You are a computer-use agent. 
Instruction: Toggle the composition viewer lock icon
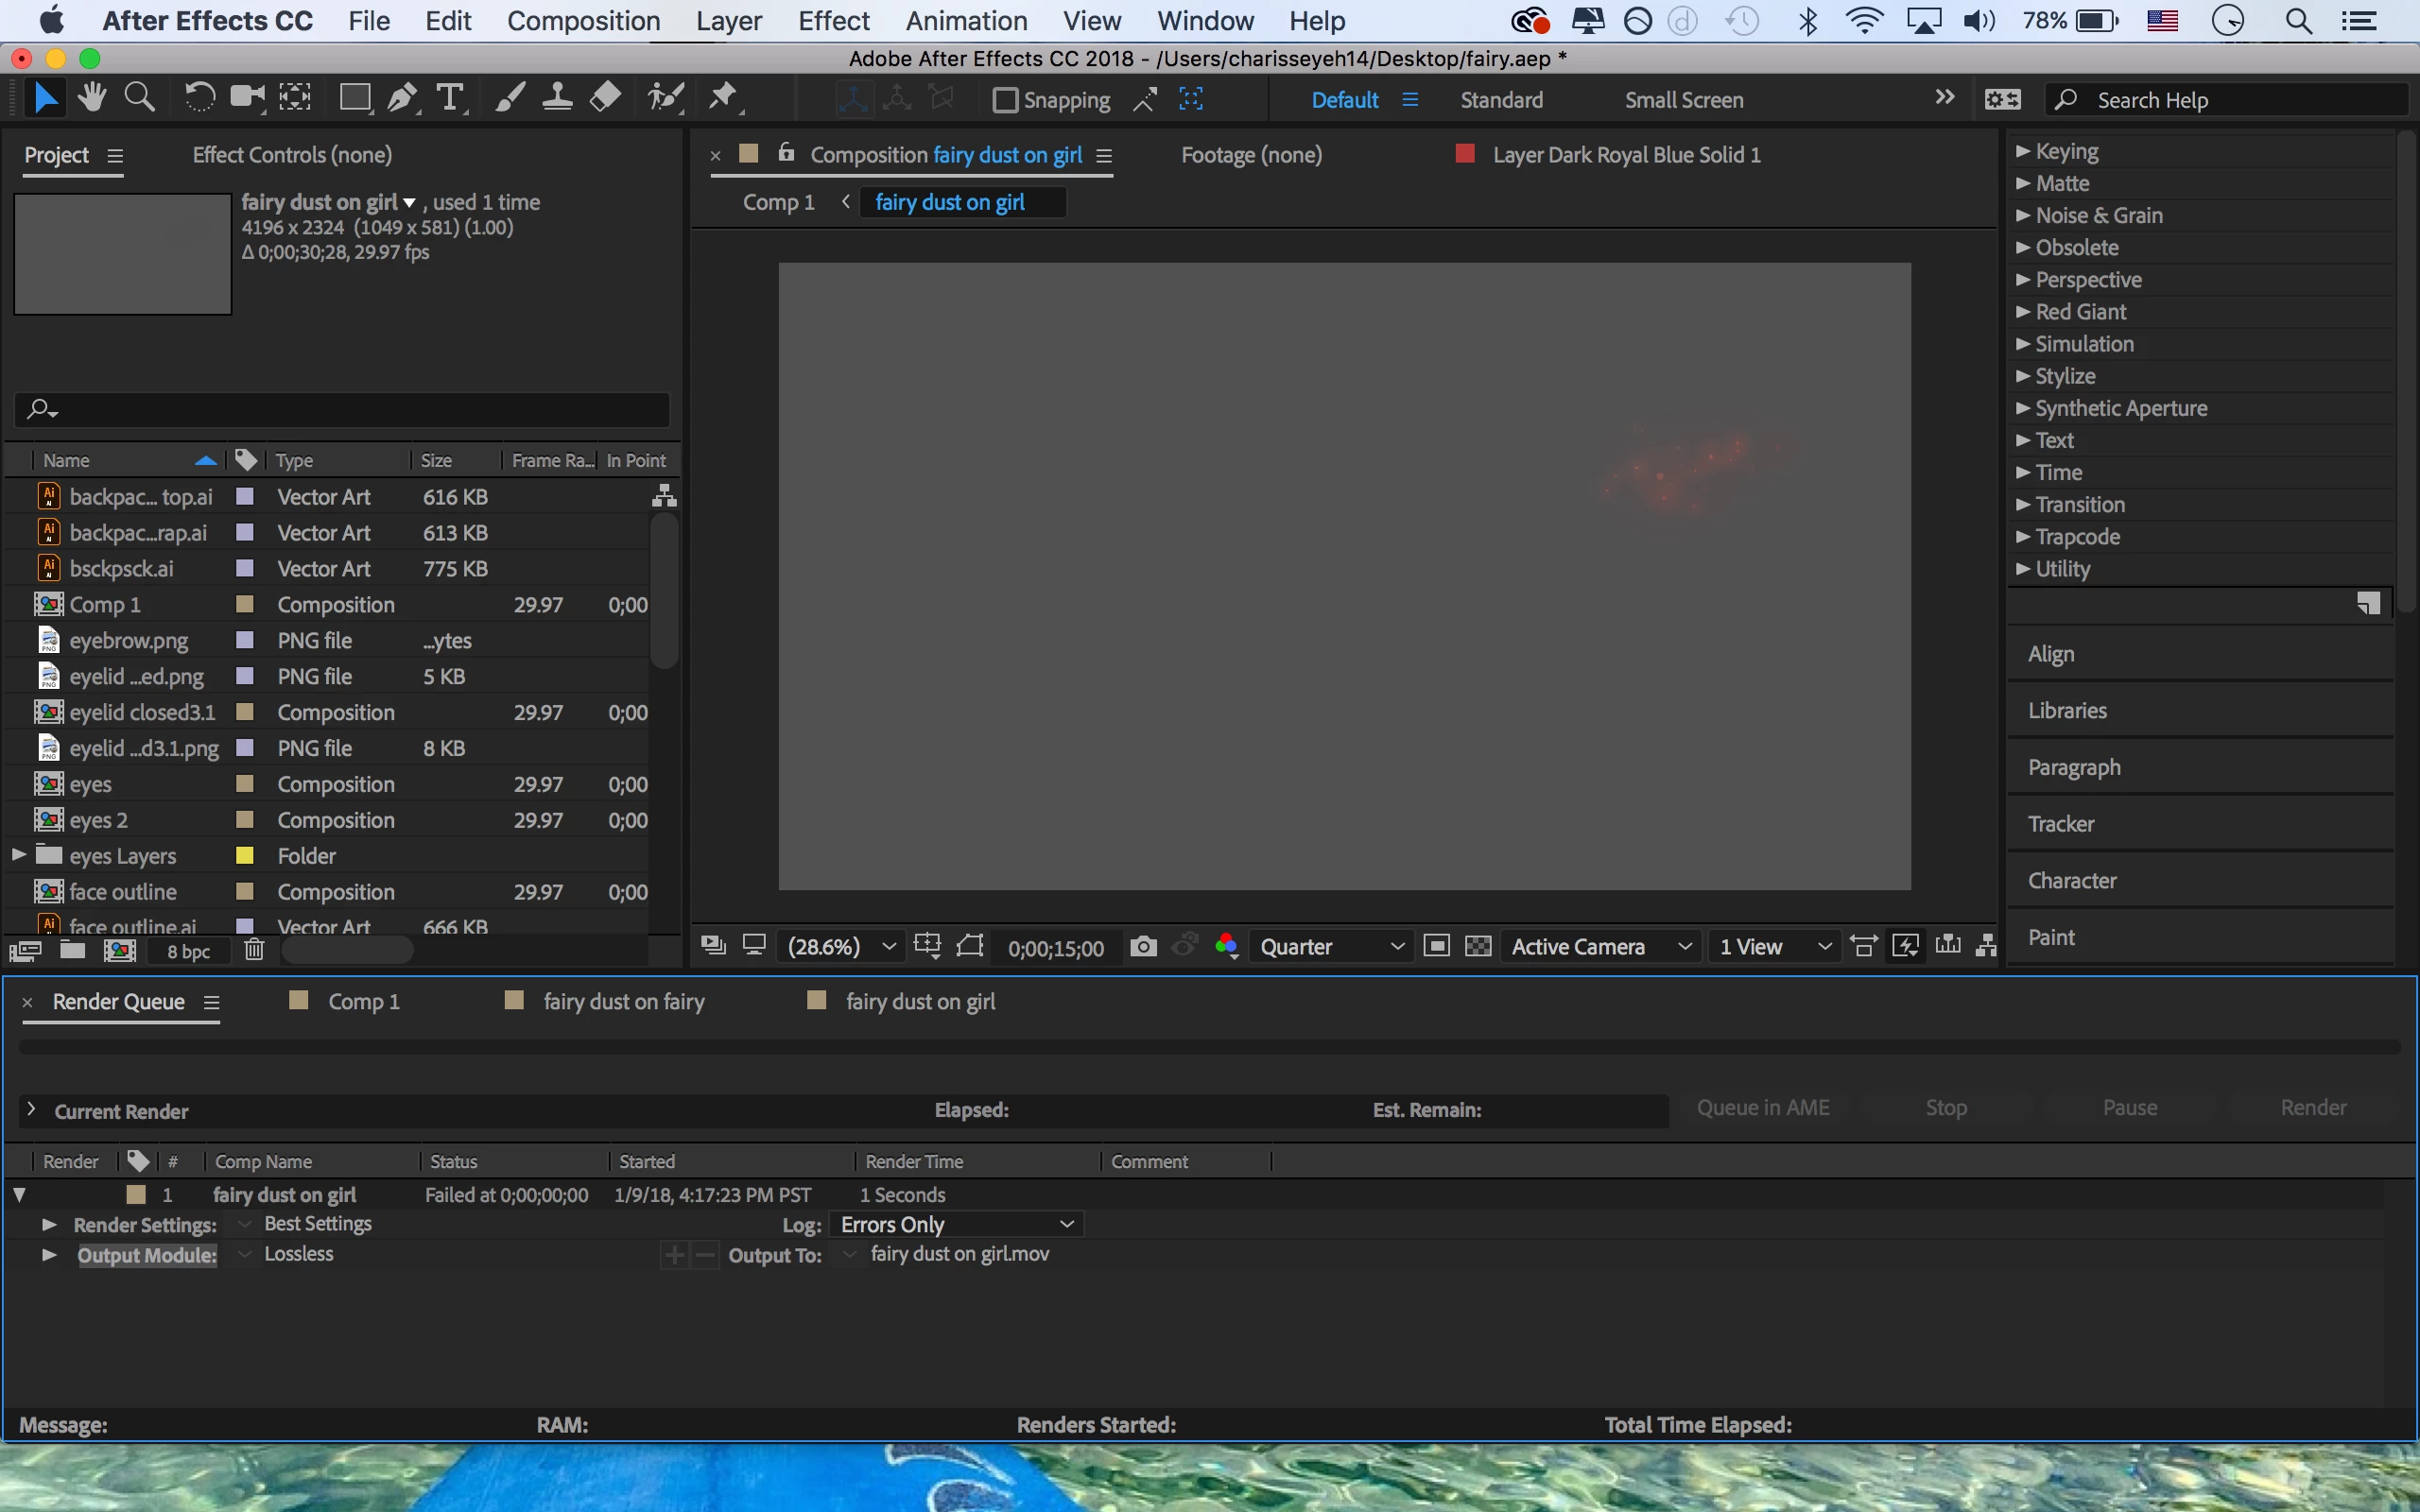[786, 153]
